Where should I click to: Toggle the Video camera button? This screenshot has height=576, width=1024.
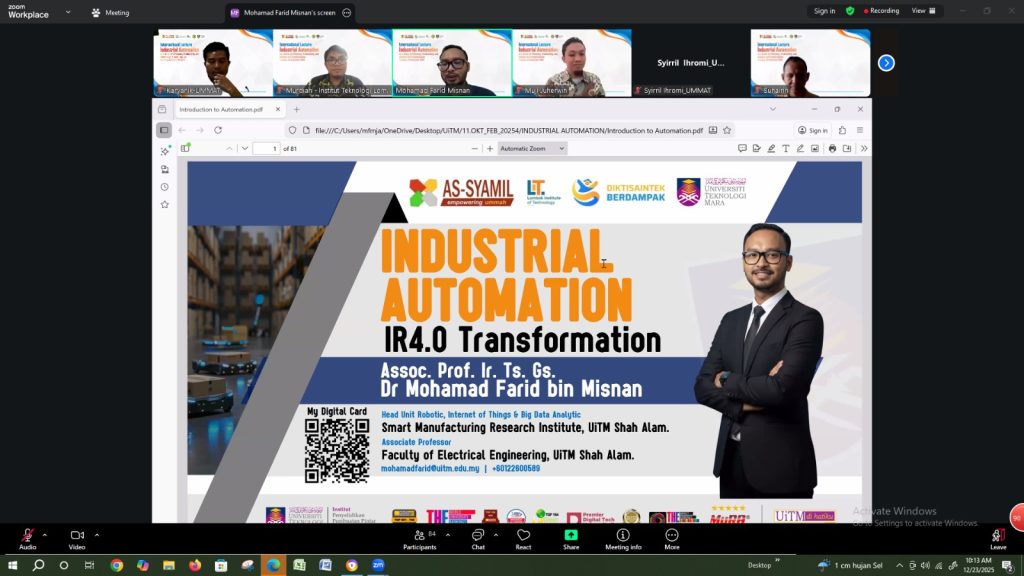point(77,537)
